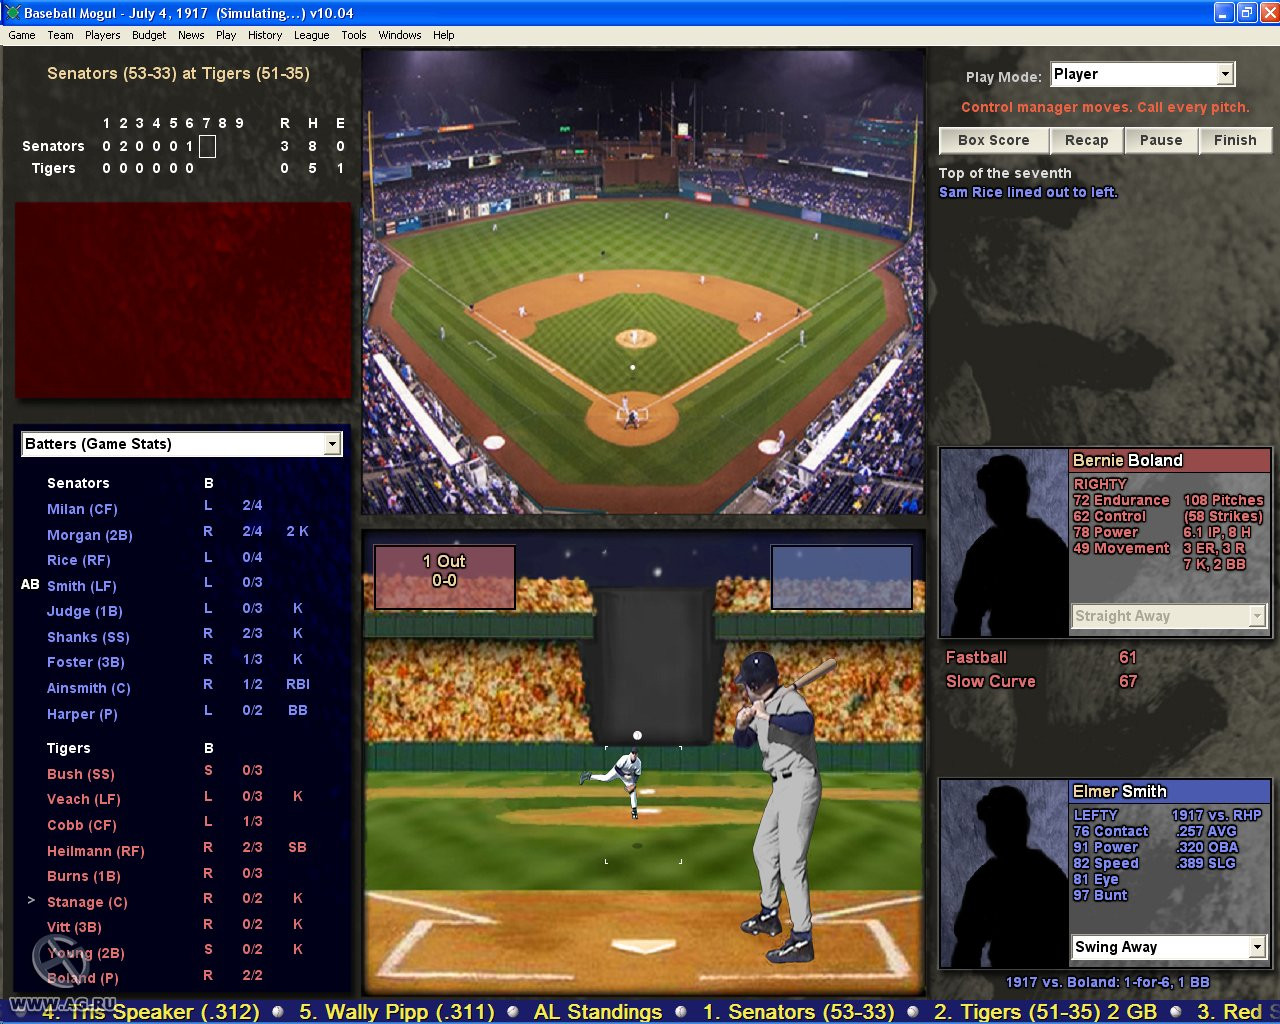
Task: Click Bernie Boland's silhouette portrait
Action: pyautogui.click(x=1005, y=542)
